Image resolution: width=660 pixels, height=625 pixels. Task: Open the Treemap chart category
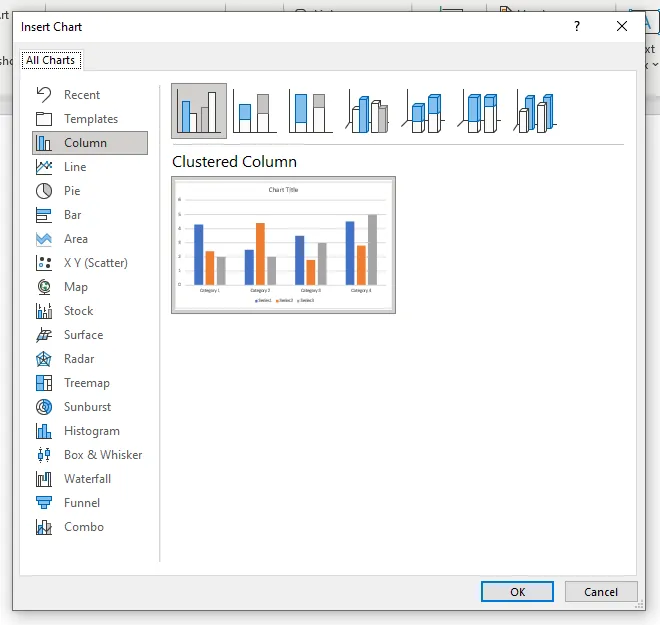(x=87, y=383)
